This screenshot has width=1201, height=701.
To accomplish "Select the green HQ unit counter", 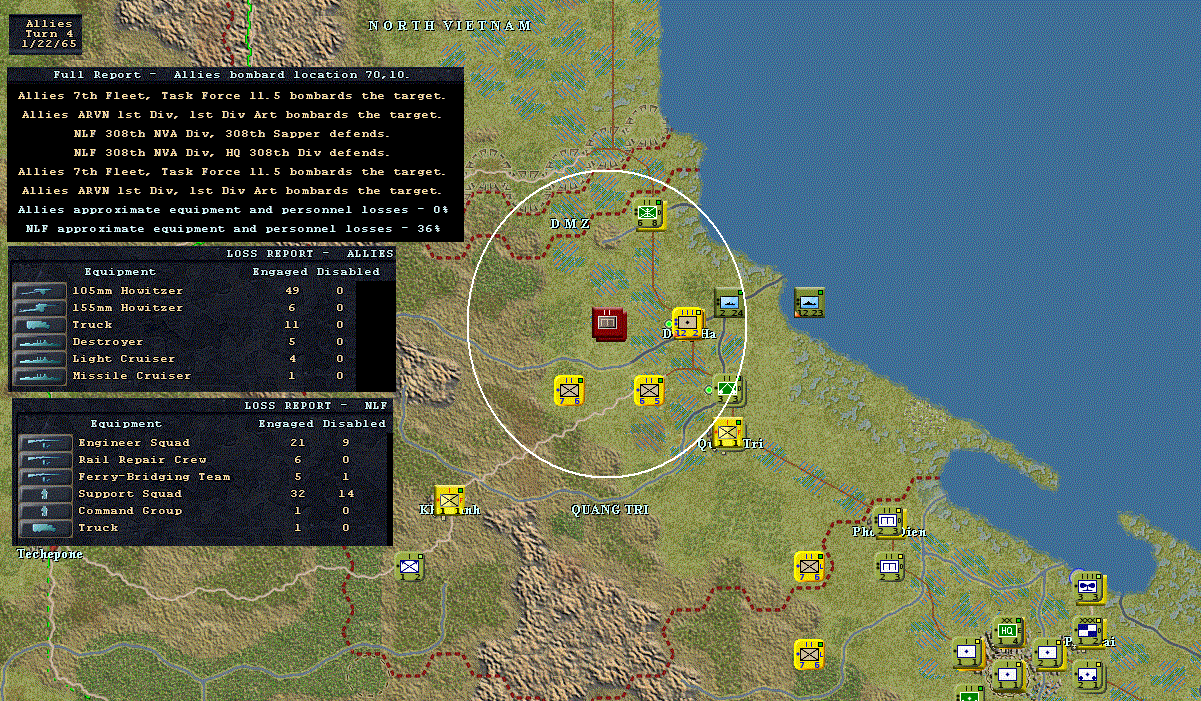I will point(1008,632).
